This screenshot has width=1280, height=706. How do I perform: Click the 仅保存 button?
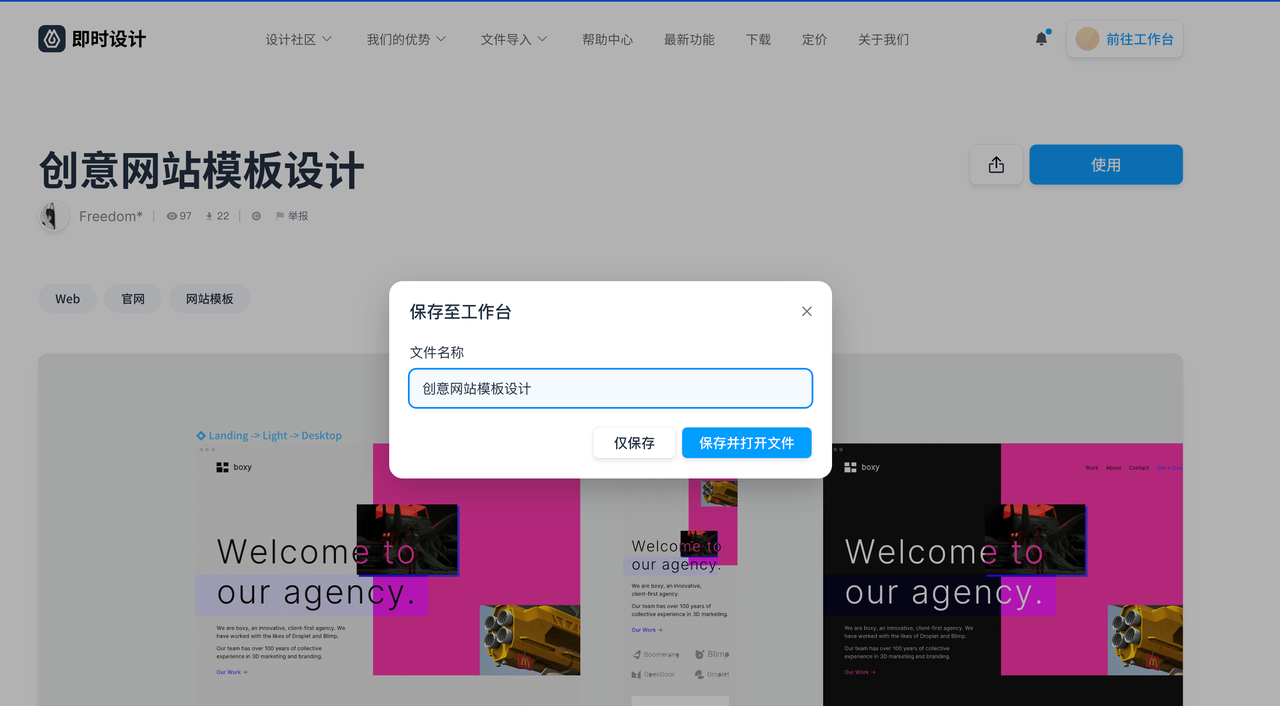pyautogui.click(x=634, y=443)
